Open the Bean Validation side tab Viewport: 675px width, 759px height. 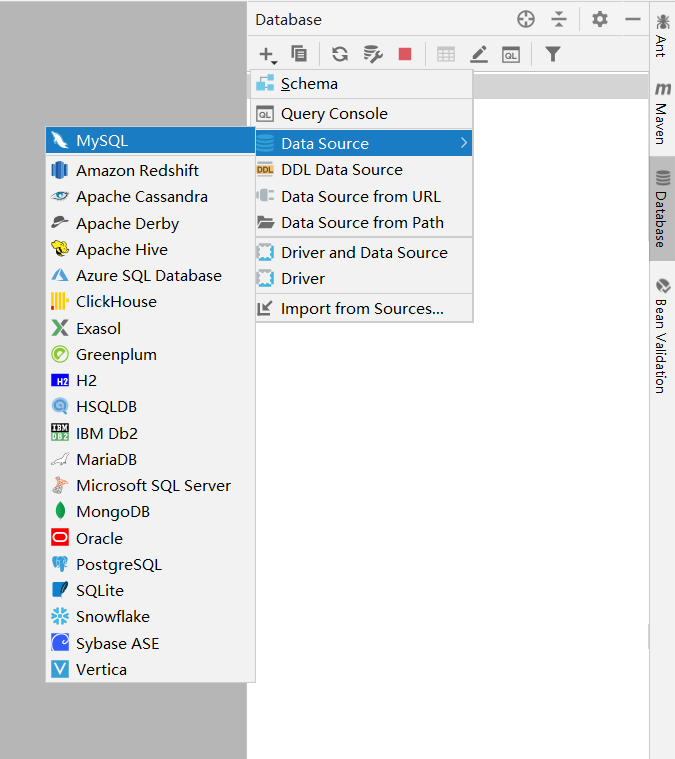[x=661, y=336]
